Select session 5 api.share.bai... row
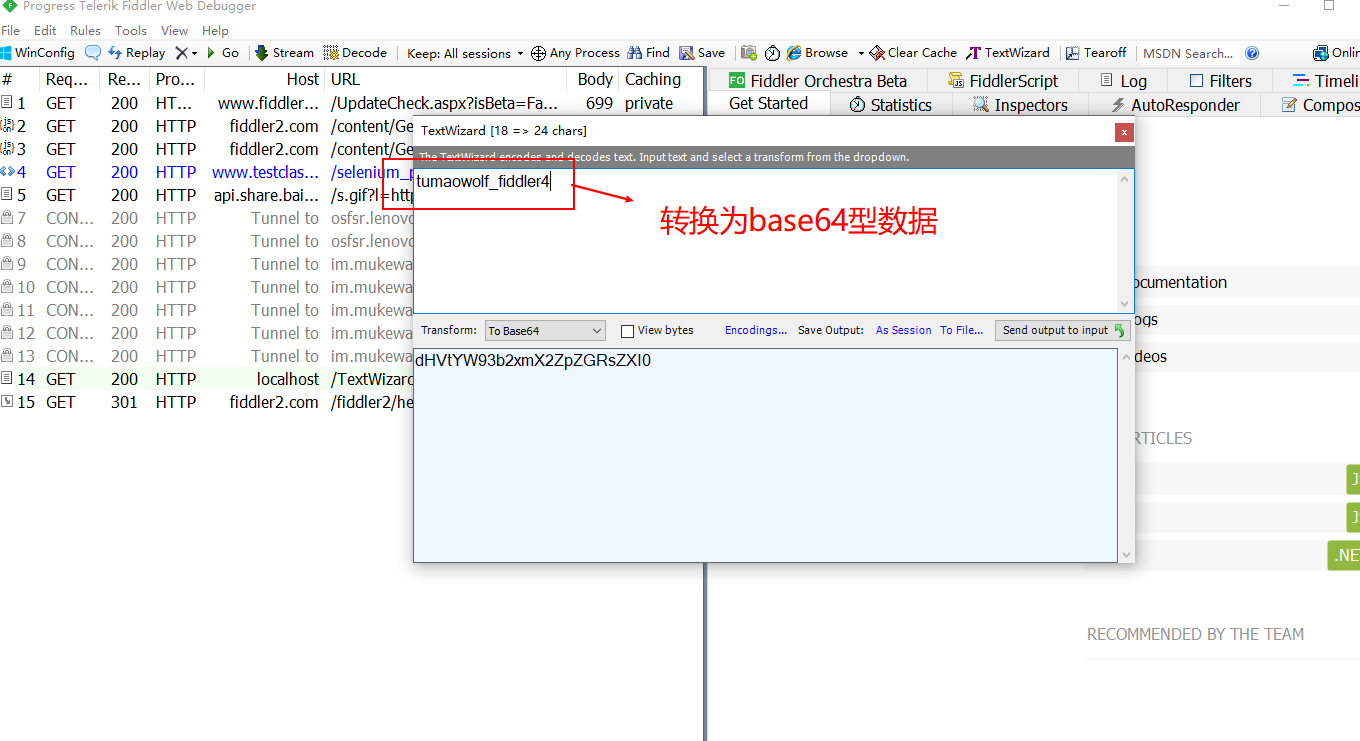 point(207,195)
